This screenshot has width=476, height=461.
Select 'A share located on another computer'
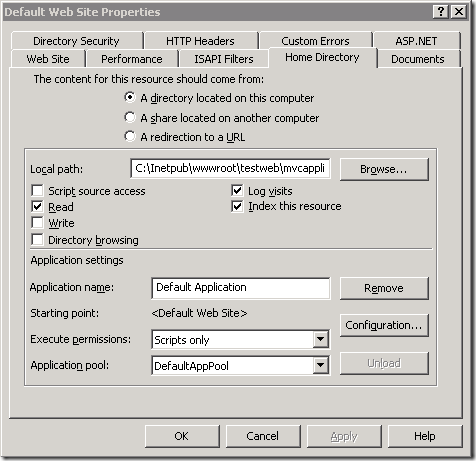[x=130, y=117]
